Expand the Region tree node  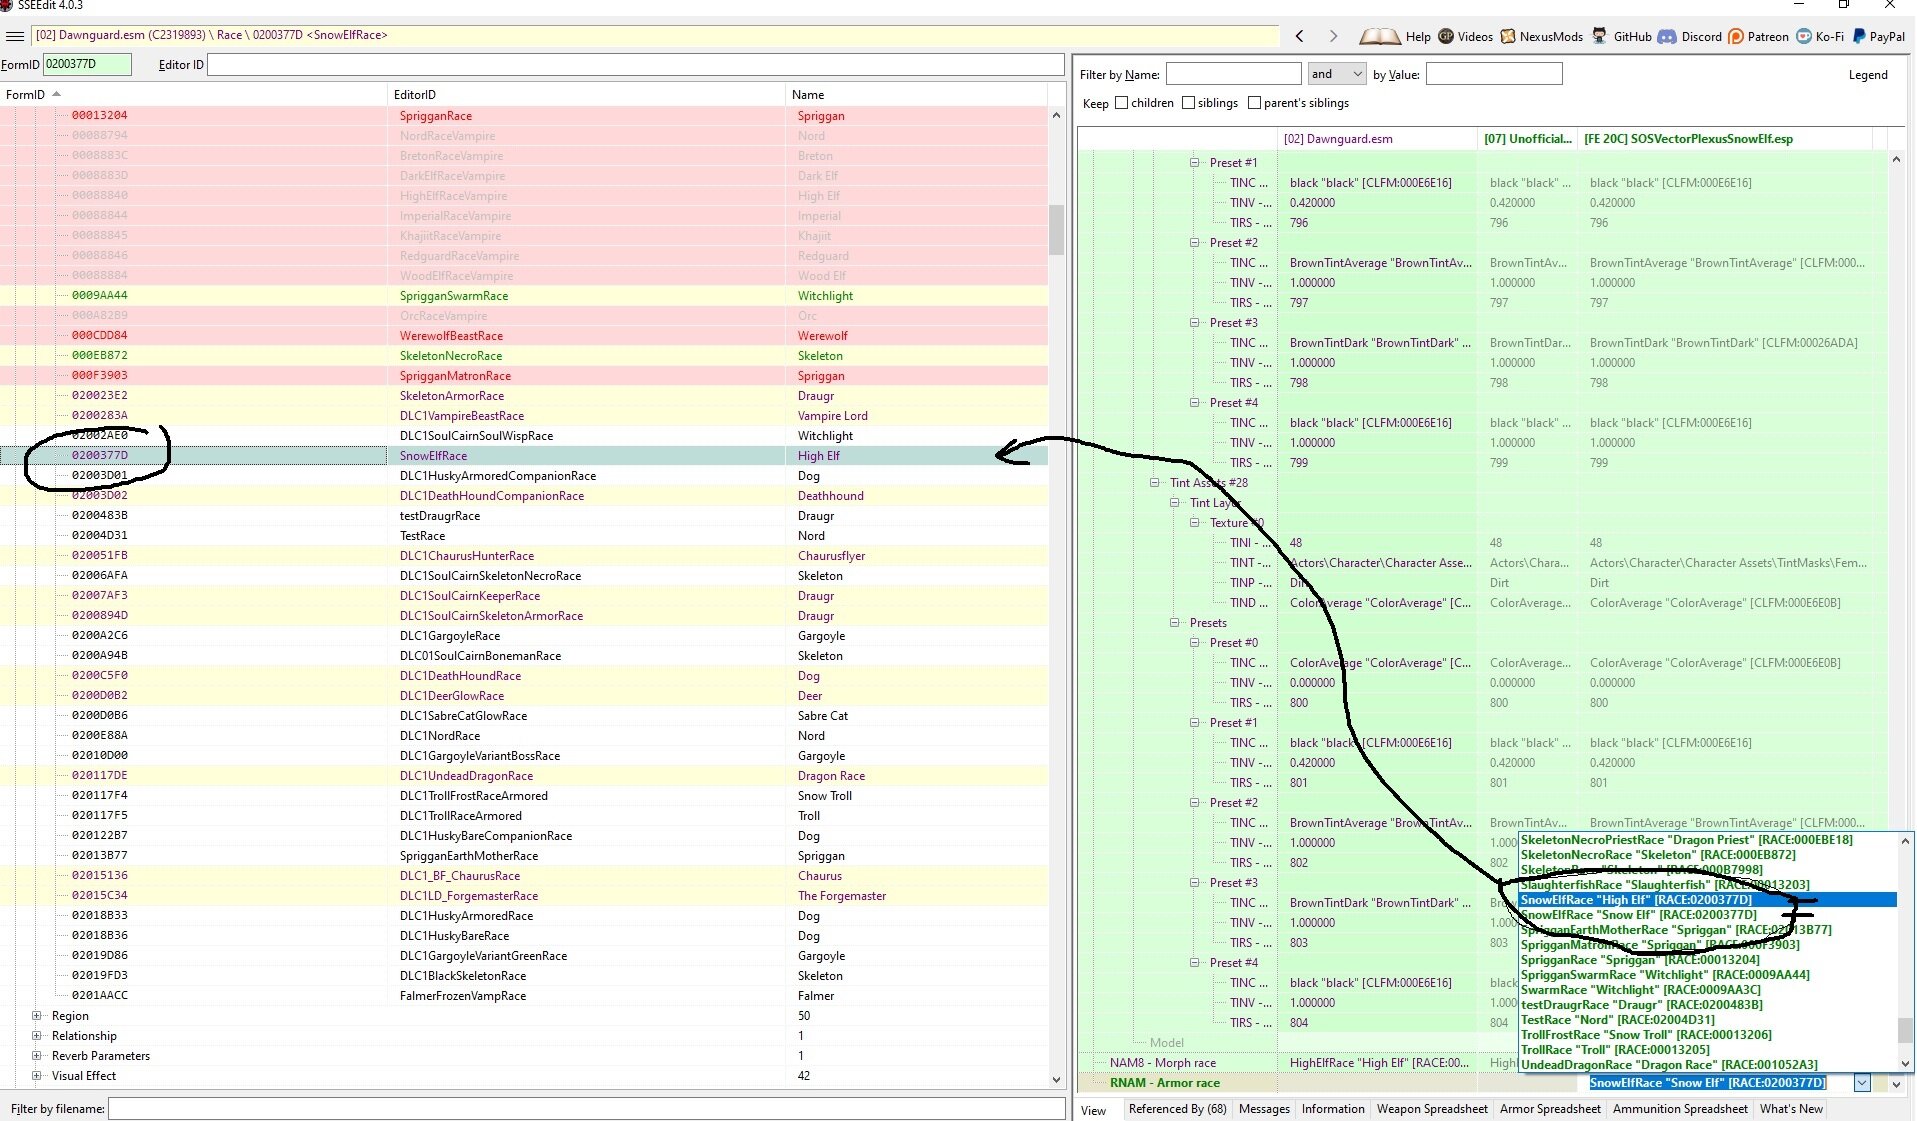pyautogui.click(x=37, y=1016)
